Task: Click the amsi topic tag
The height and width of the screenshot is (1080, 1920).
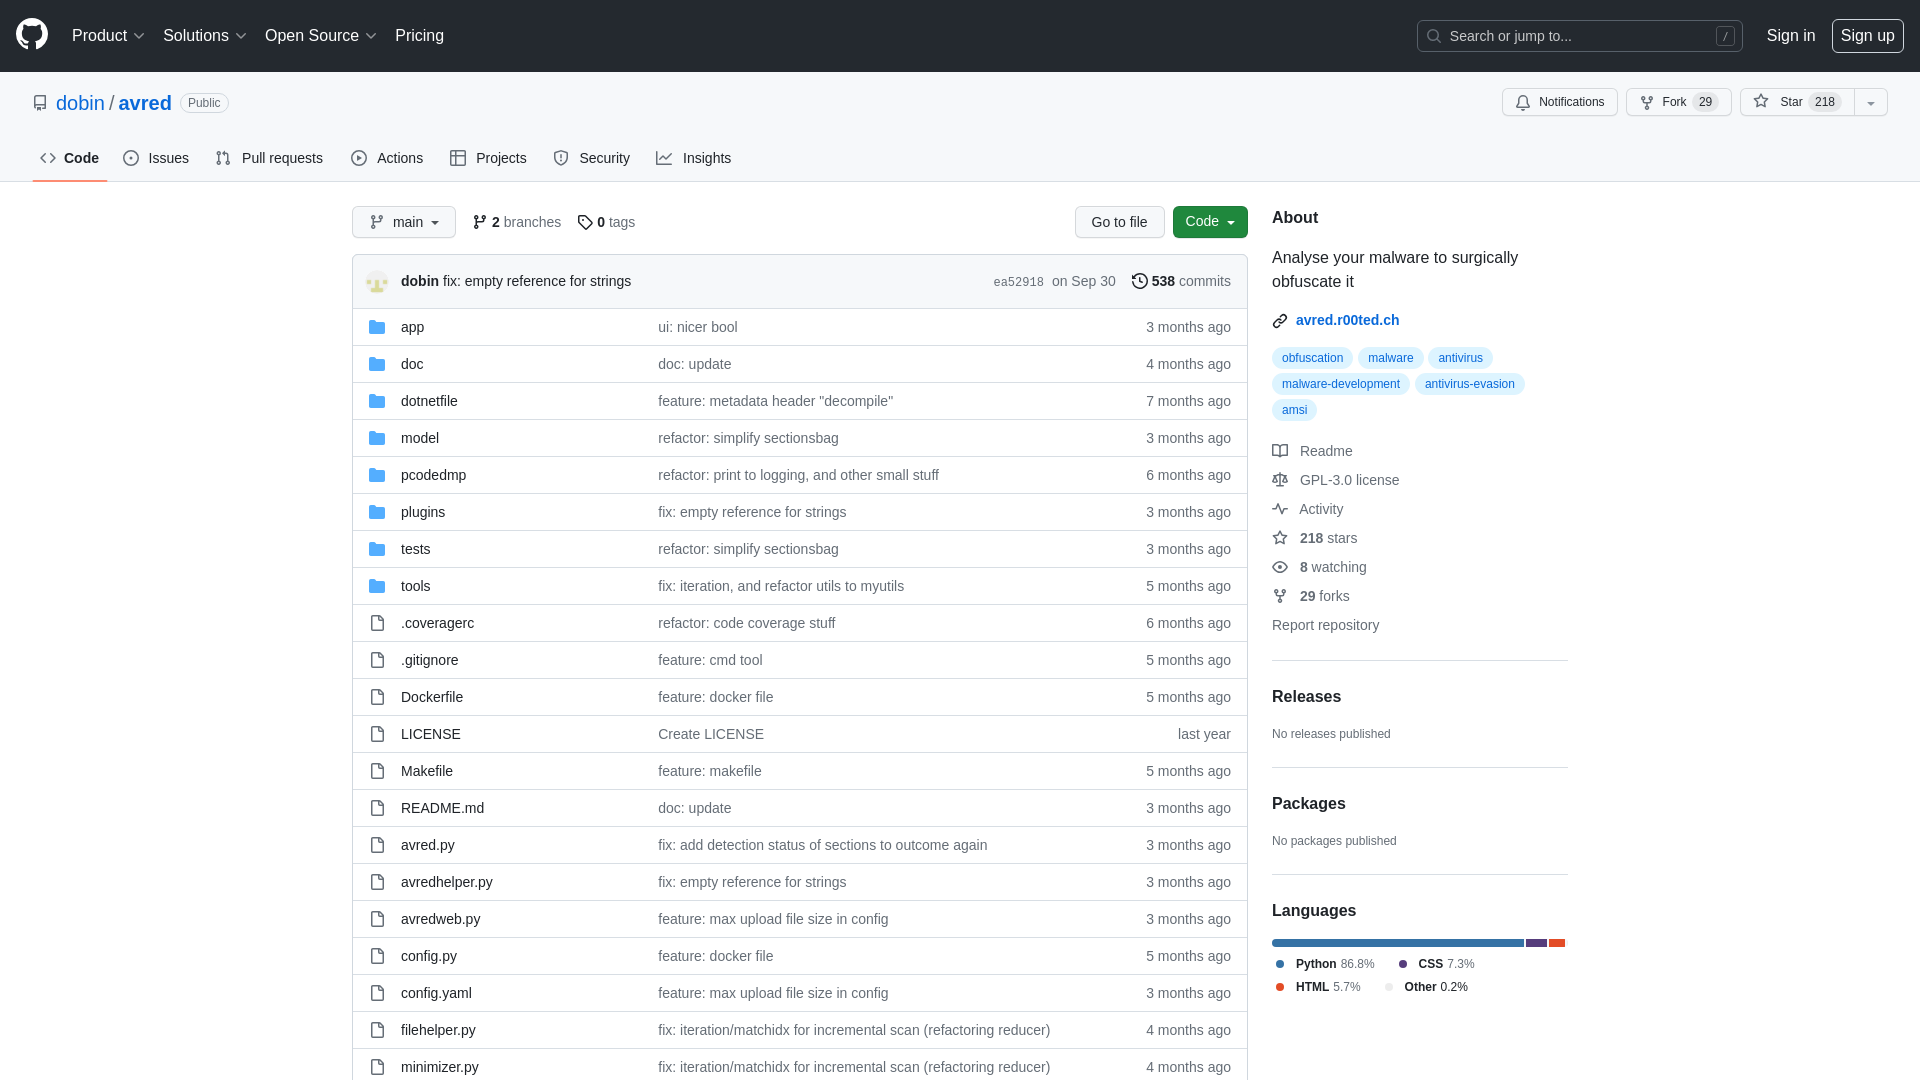Action: tap(1294, 410)
